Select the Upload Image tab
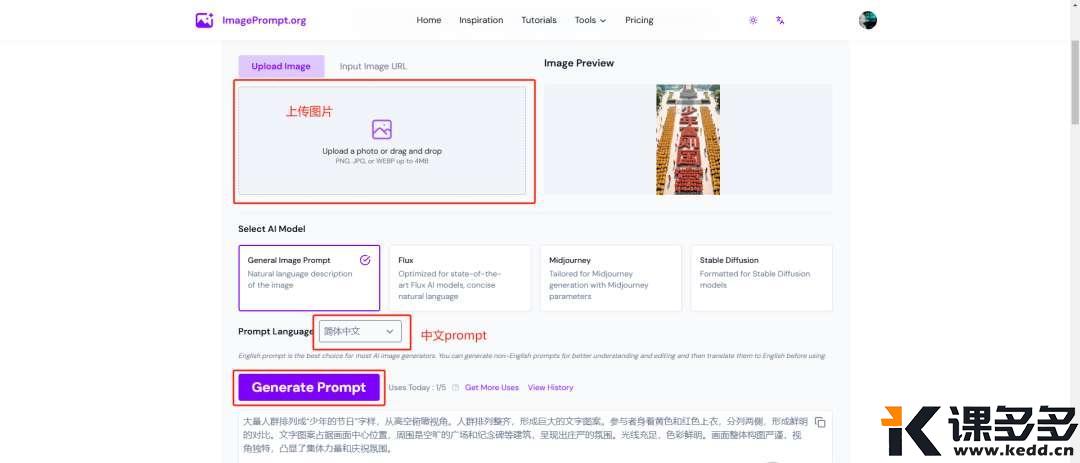The height and width of the screenshot is (463, 1080). pos(281,67)
